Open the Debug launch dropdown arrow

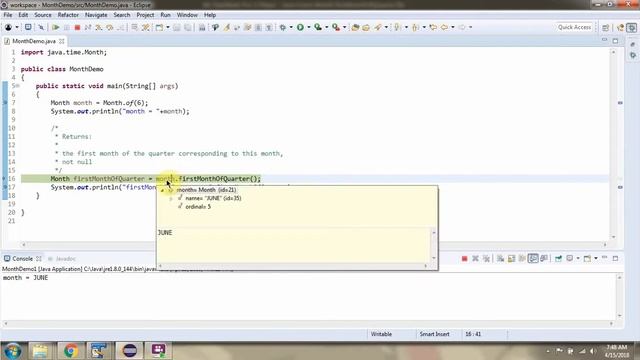[x=291, y=27]
